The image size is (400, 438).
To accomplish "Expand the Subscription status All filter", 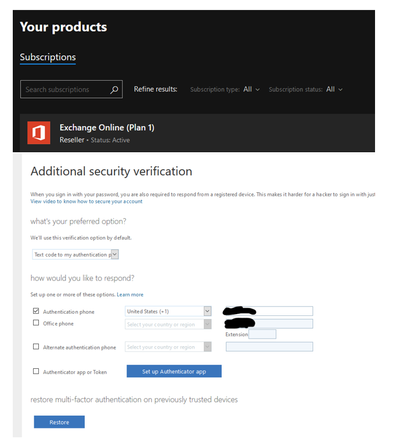I will [305, 89].
